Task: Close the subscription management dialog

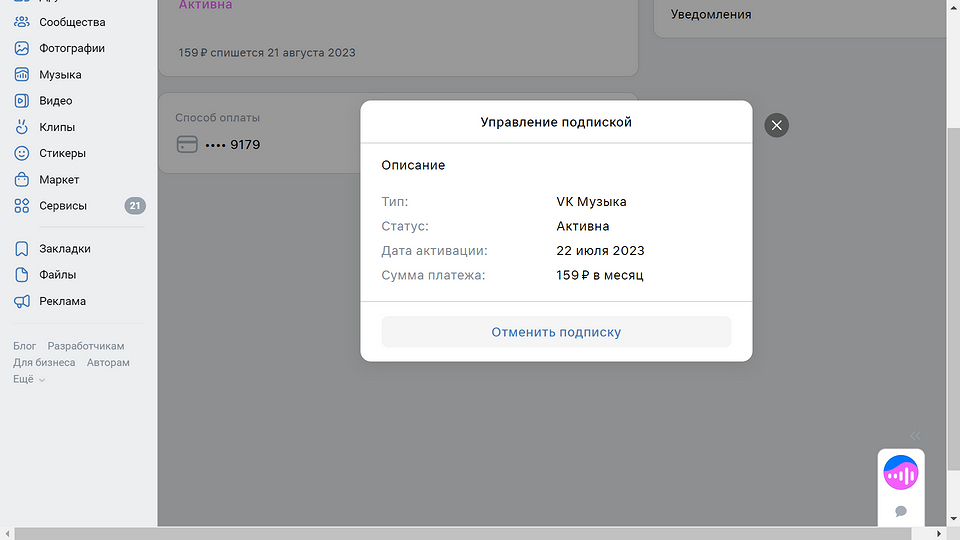Action: [x=776, y=125]
